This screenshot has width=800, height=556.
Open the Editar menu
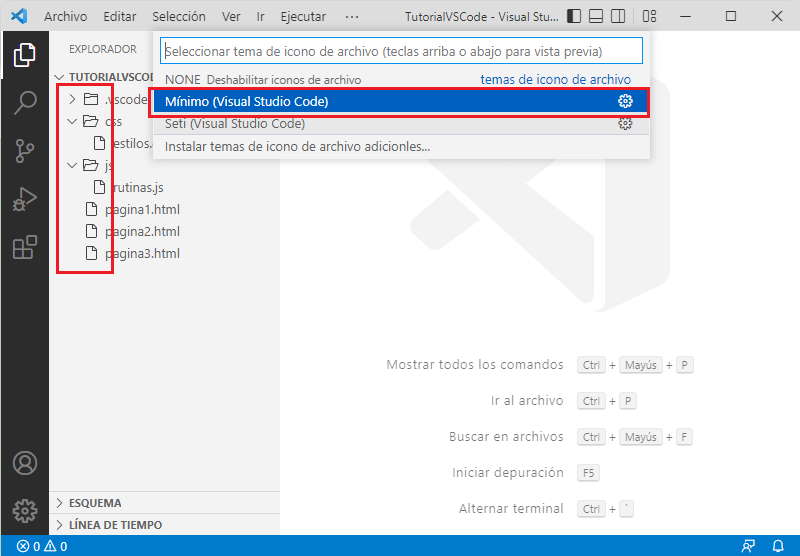120,16
